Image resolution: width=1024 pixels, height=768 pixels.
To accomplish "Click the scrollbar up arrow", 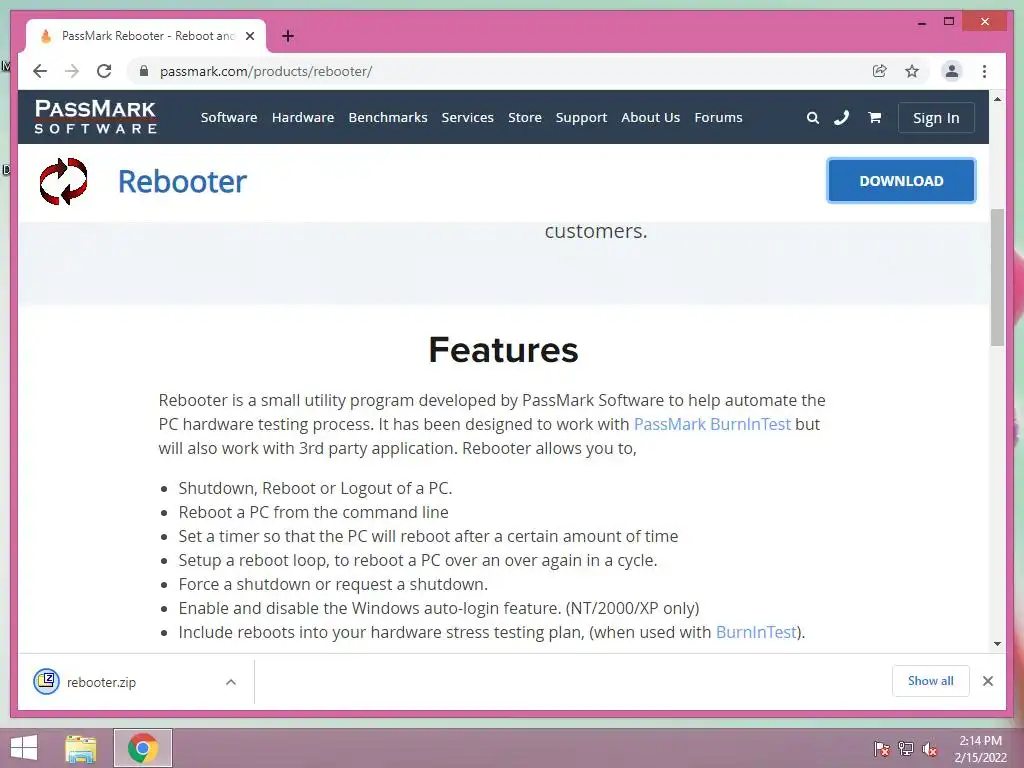I will tap(997, 99).
